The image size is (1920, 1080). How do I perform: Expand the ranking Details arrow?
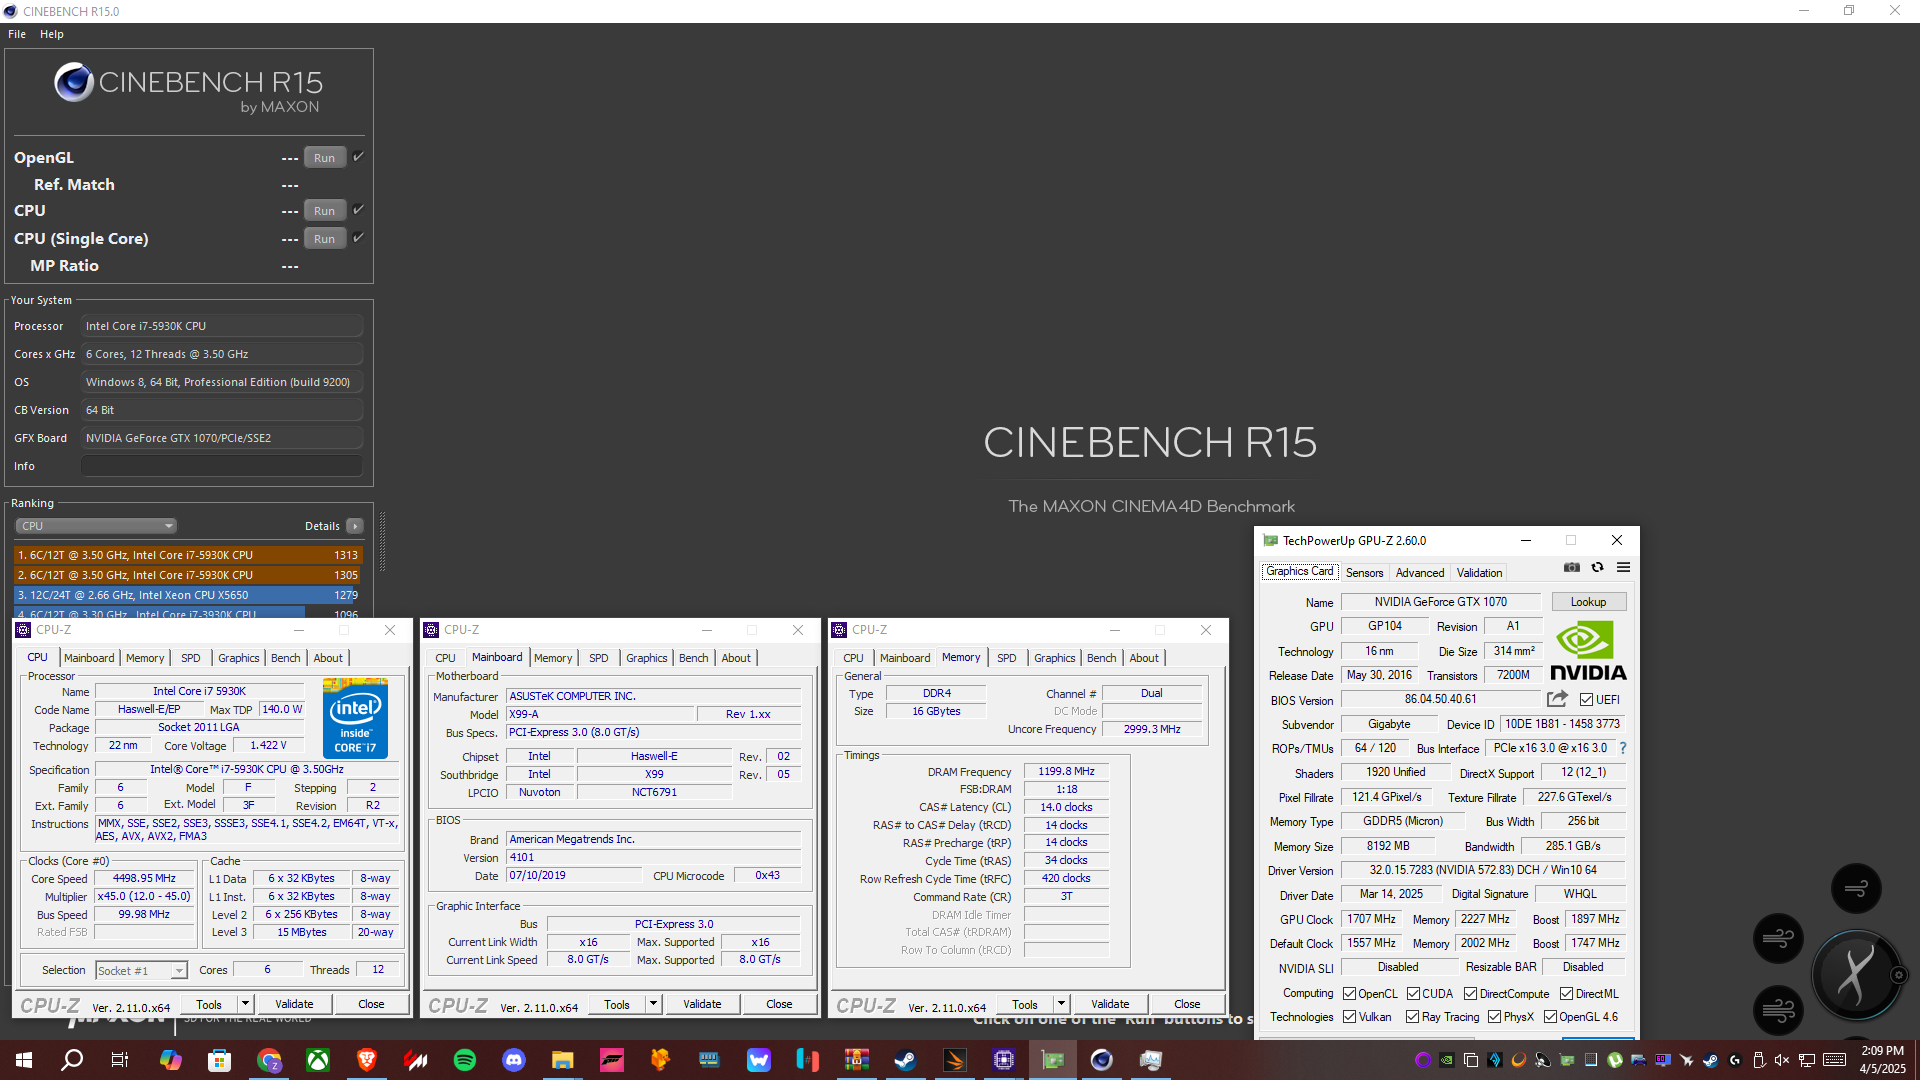pyautogui.click(x=354, y=526)
